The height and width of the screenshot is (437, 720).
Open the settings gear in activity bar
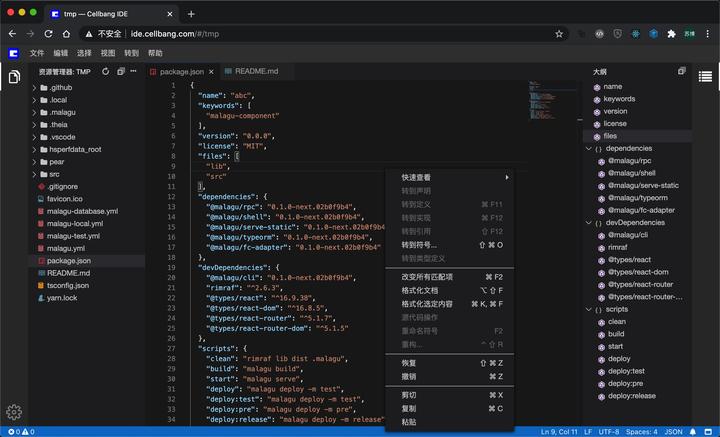[x=14, y=412]
